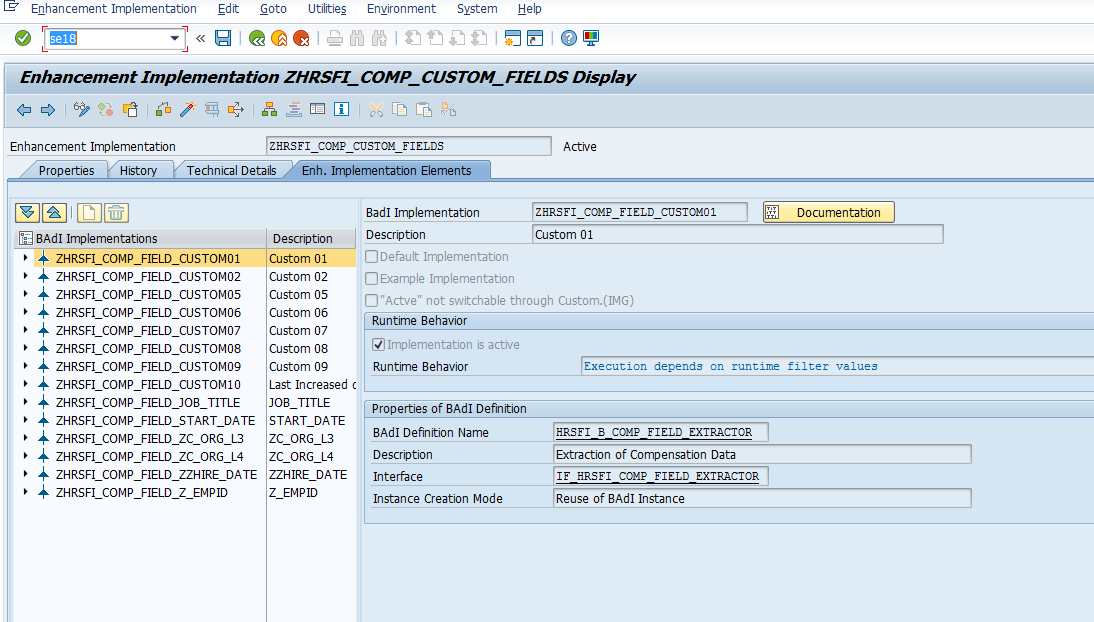1094x622 pixels.
Task: Enable the Default Implementation checkbox
Action: [370, 257]
